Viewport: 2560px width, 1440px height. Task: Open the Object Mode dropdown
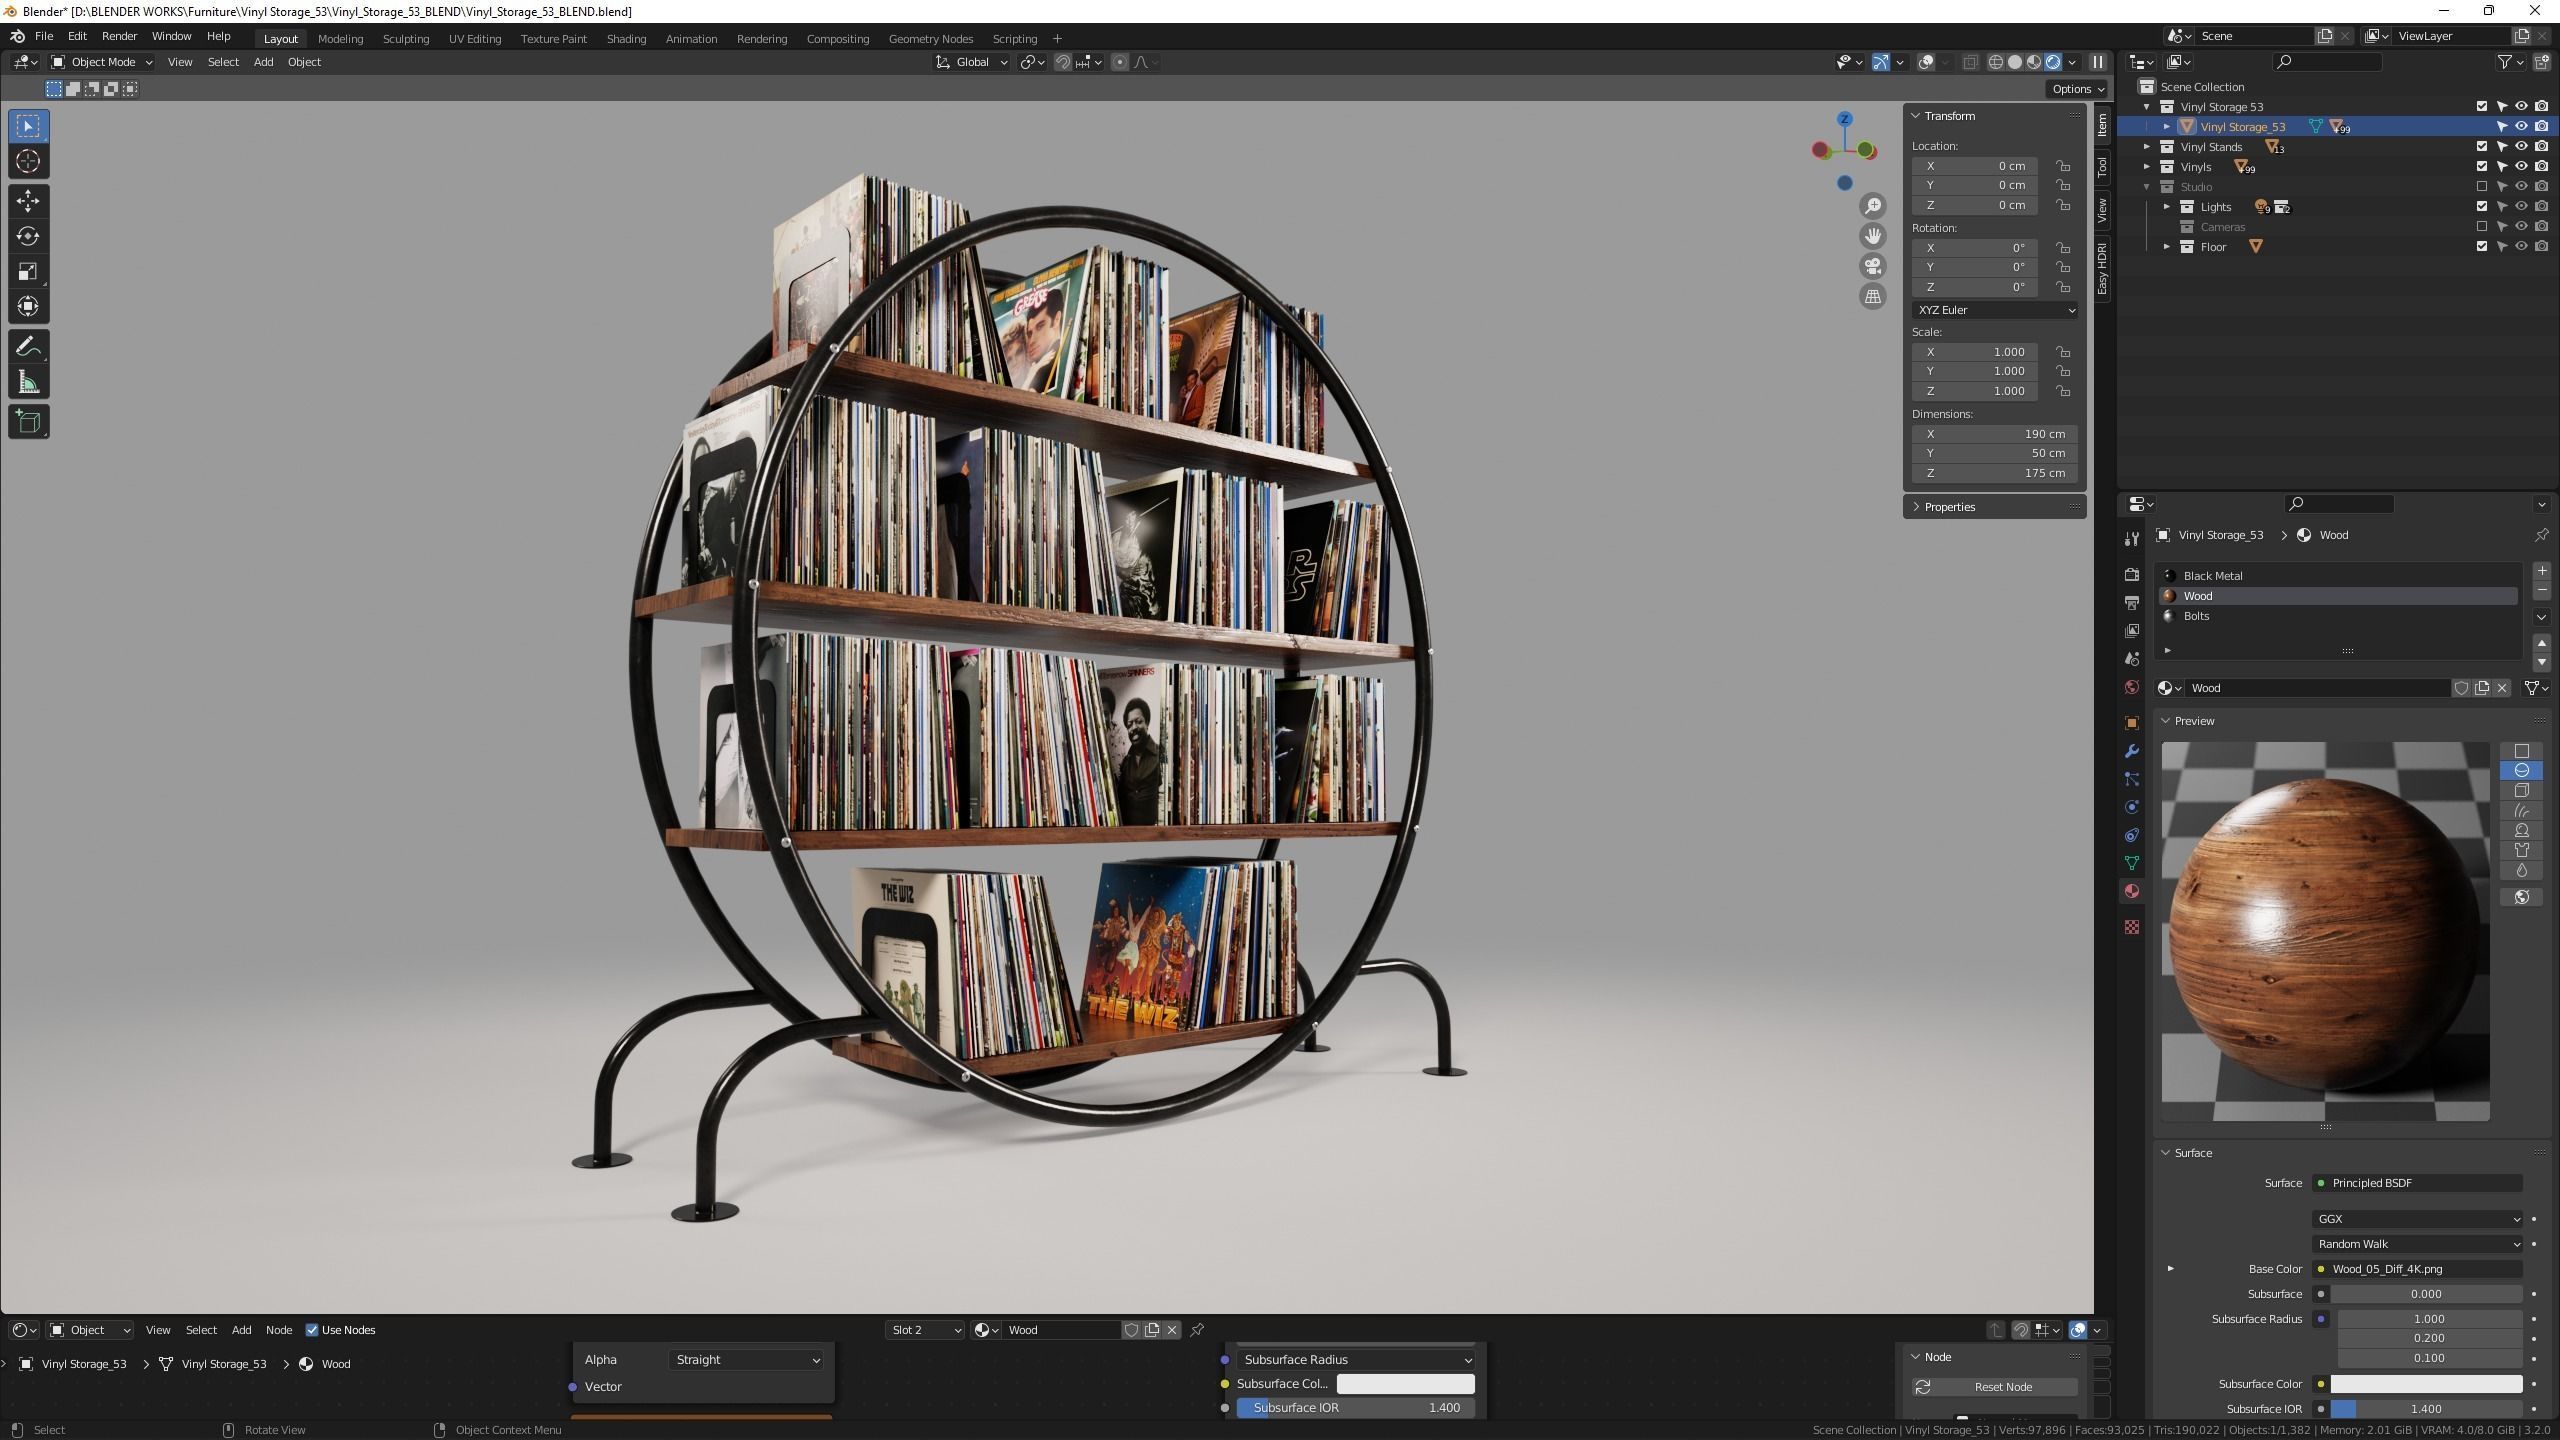[x=102, y=62]
